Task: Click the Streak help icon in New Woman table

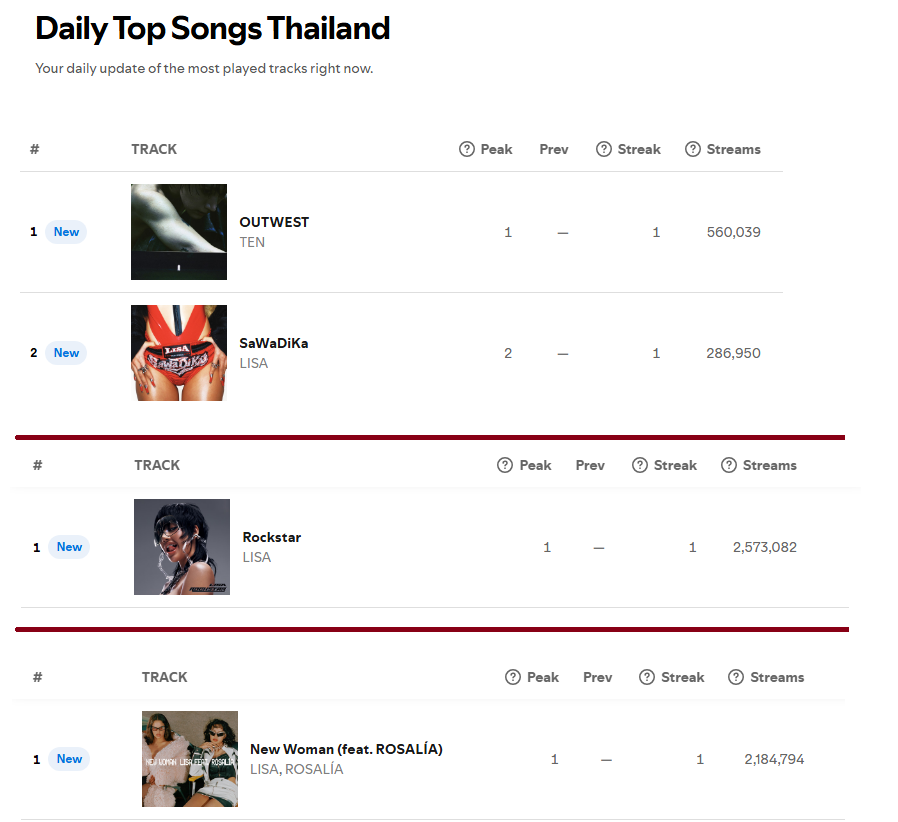Action: coord(647,677)
